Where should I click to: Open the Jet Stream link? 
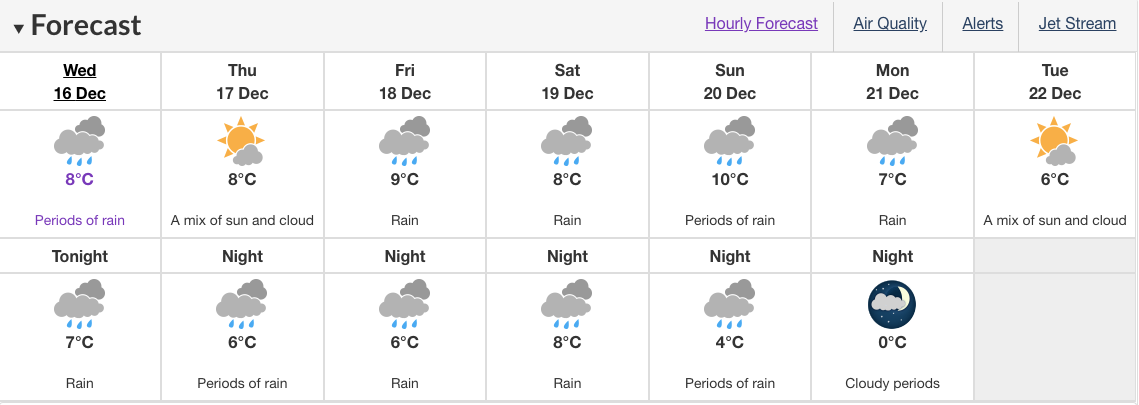point(1077,24)
